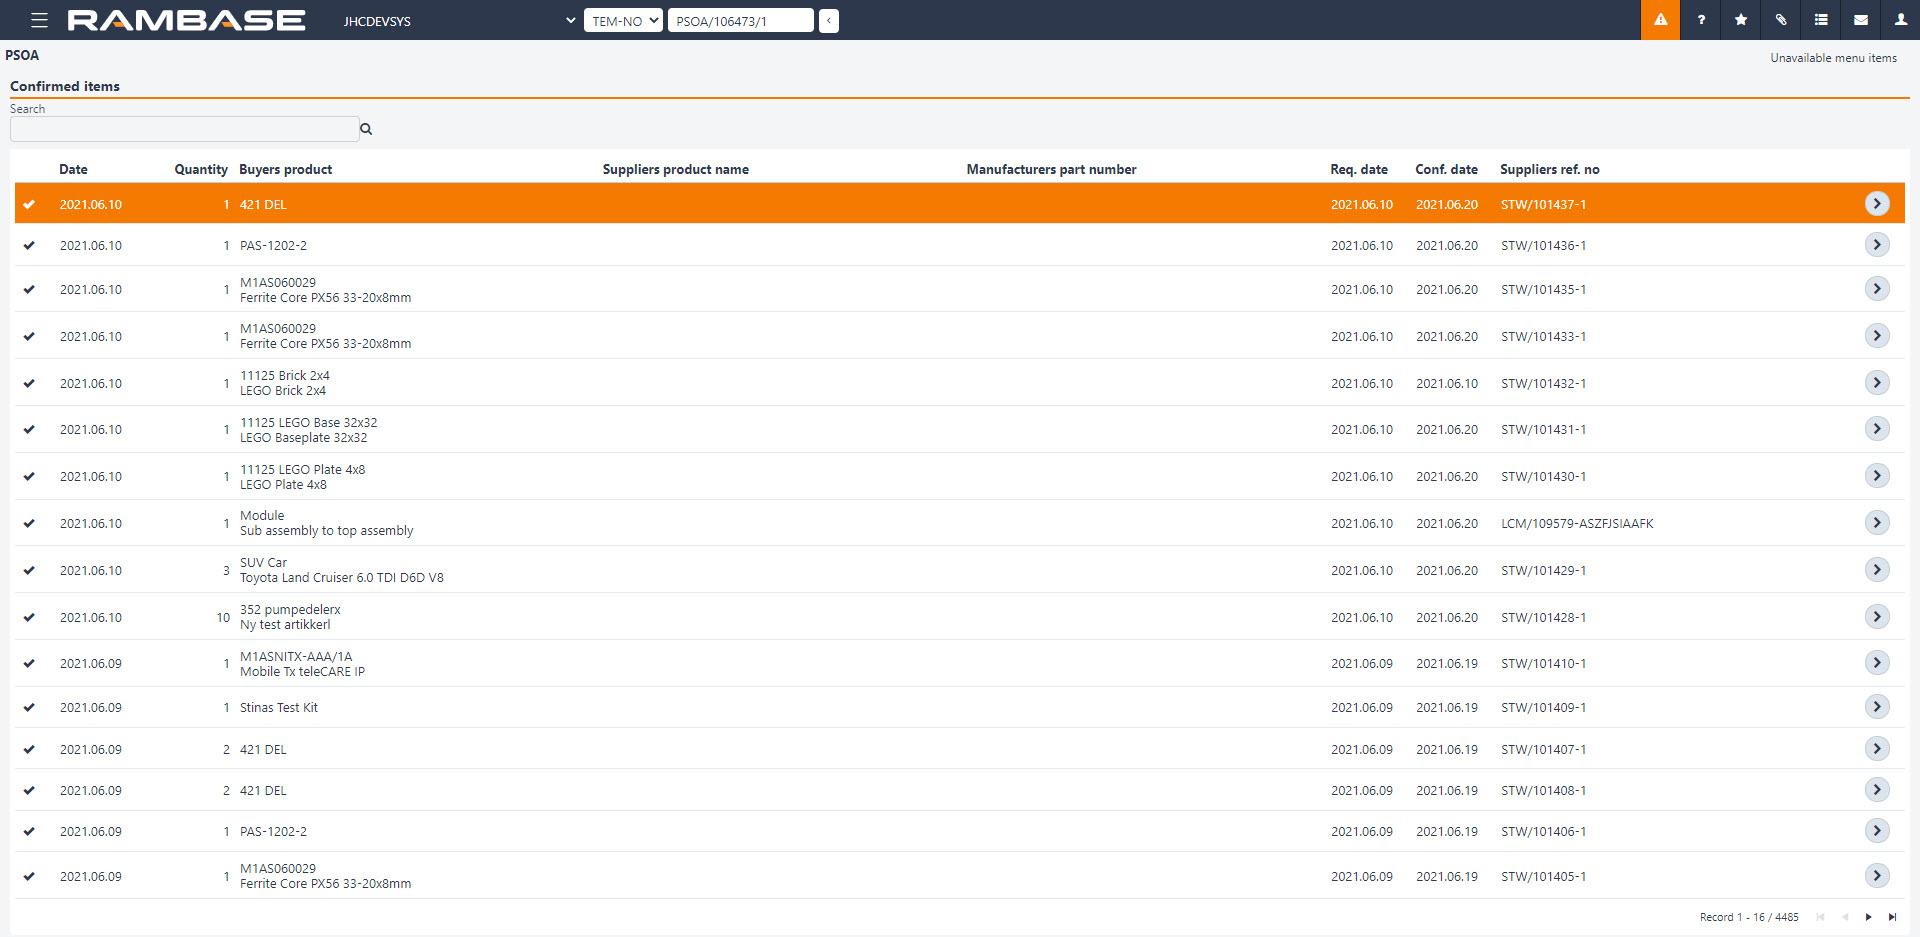Sort by the Conf. date column header
This screenshot has width=1920, height=937.
pyautogui.click(x=1446, y=169)
